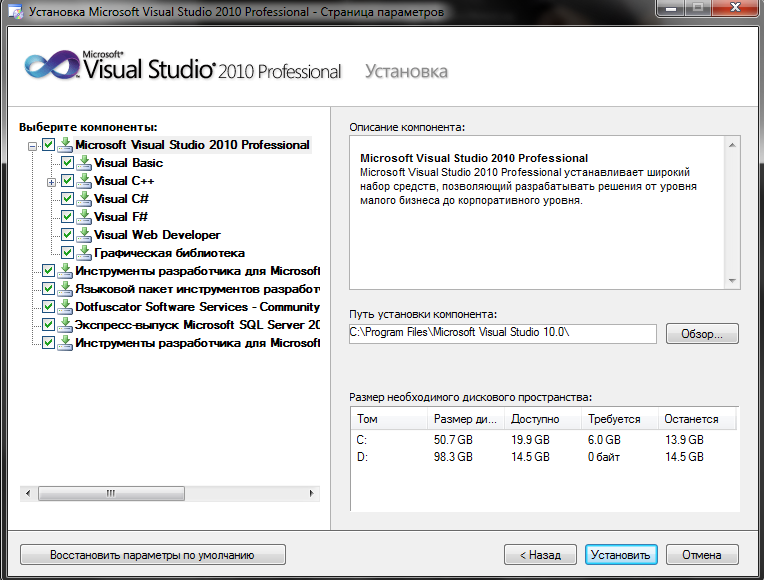Screen dimensions: 764x580
Task: Toggle Языковой пакет инструментов checkbox
Action: (x=48, y=289)
